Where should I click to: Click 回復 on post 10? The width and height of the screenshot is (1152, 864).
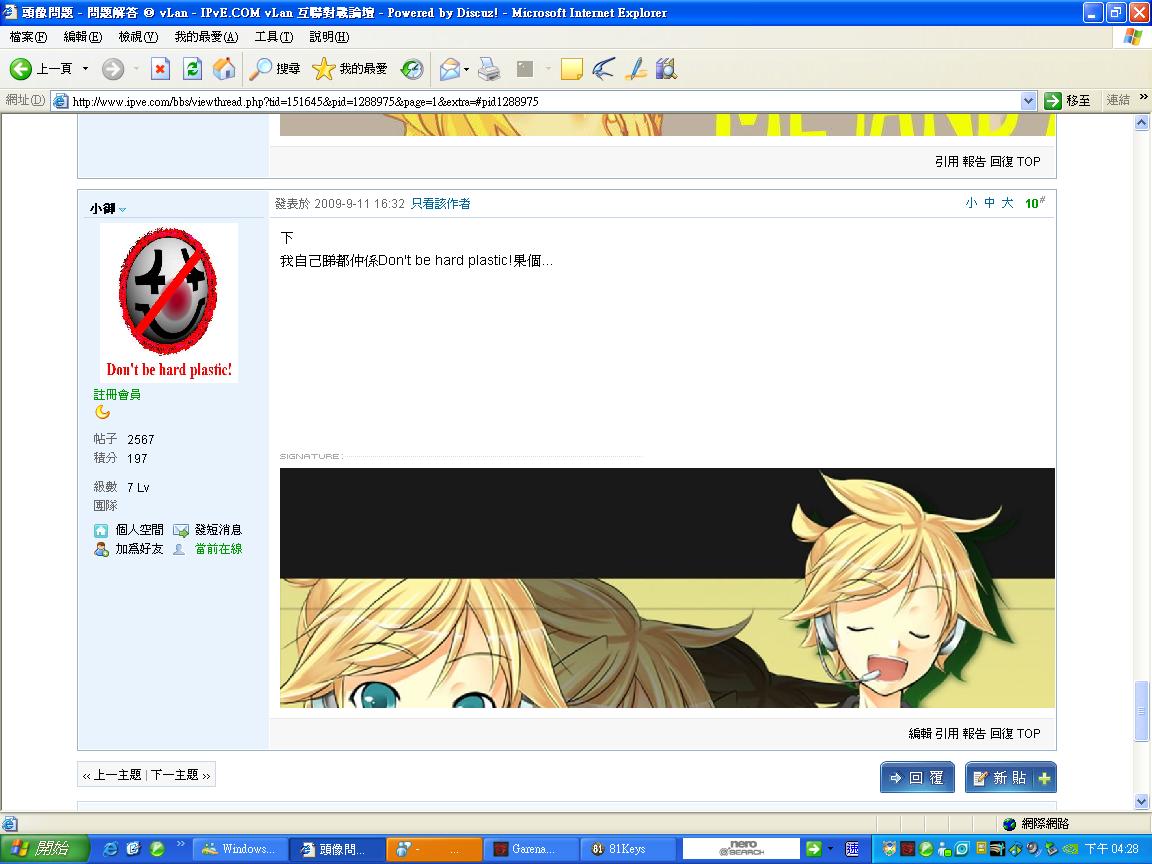[1001, 733]
